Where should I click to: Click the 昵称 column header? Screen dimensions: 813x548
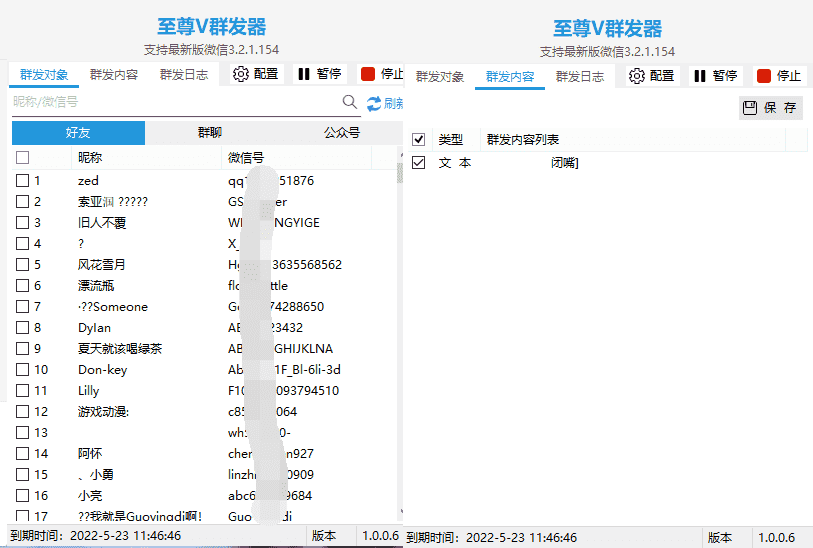tap(146, 158)
